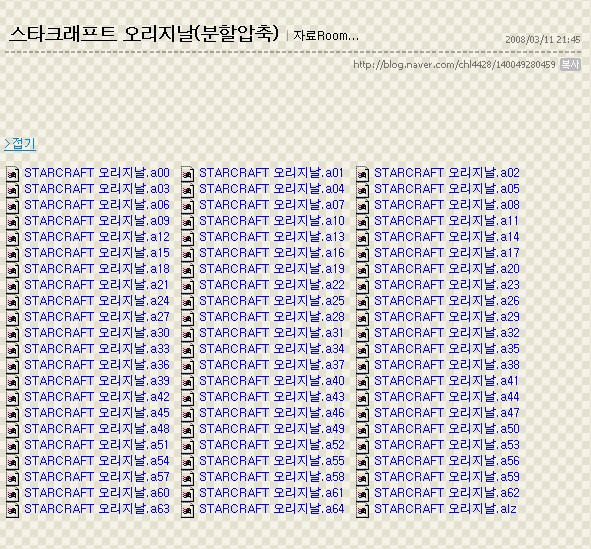
Task: Download STARCRAFT 오리지날.a39 file link
Action: pos(97,381)
